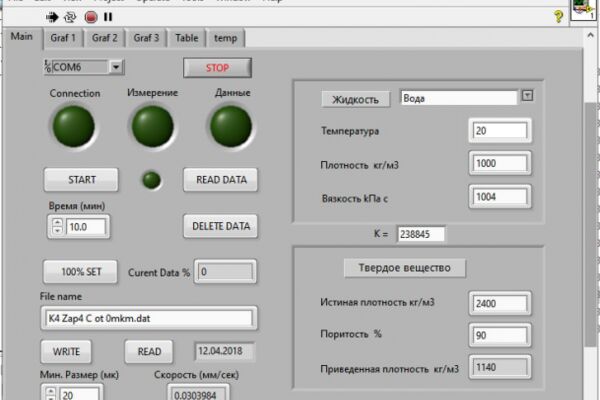Click the Плотность field showing 1000
600x400 pixels.
(x=500, y=163)
